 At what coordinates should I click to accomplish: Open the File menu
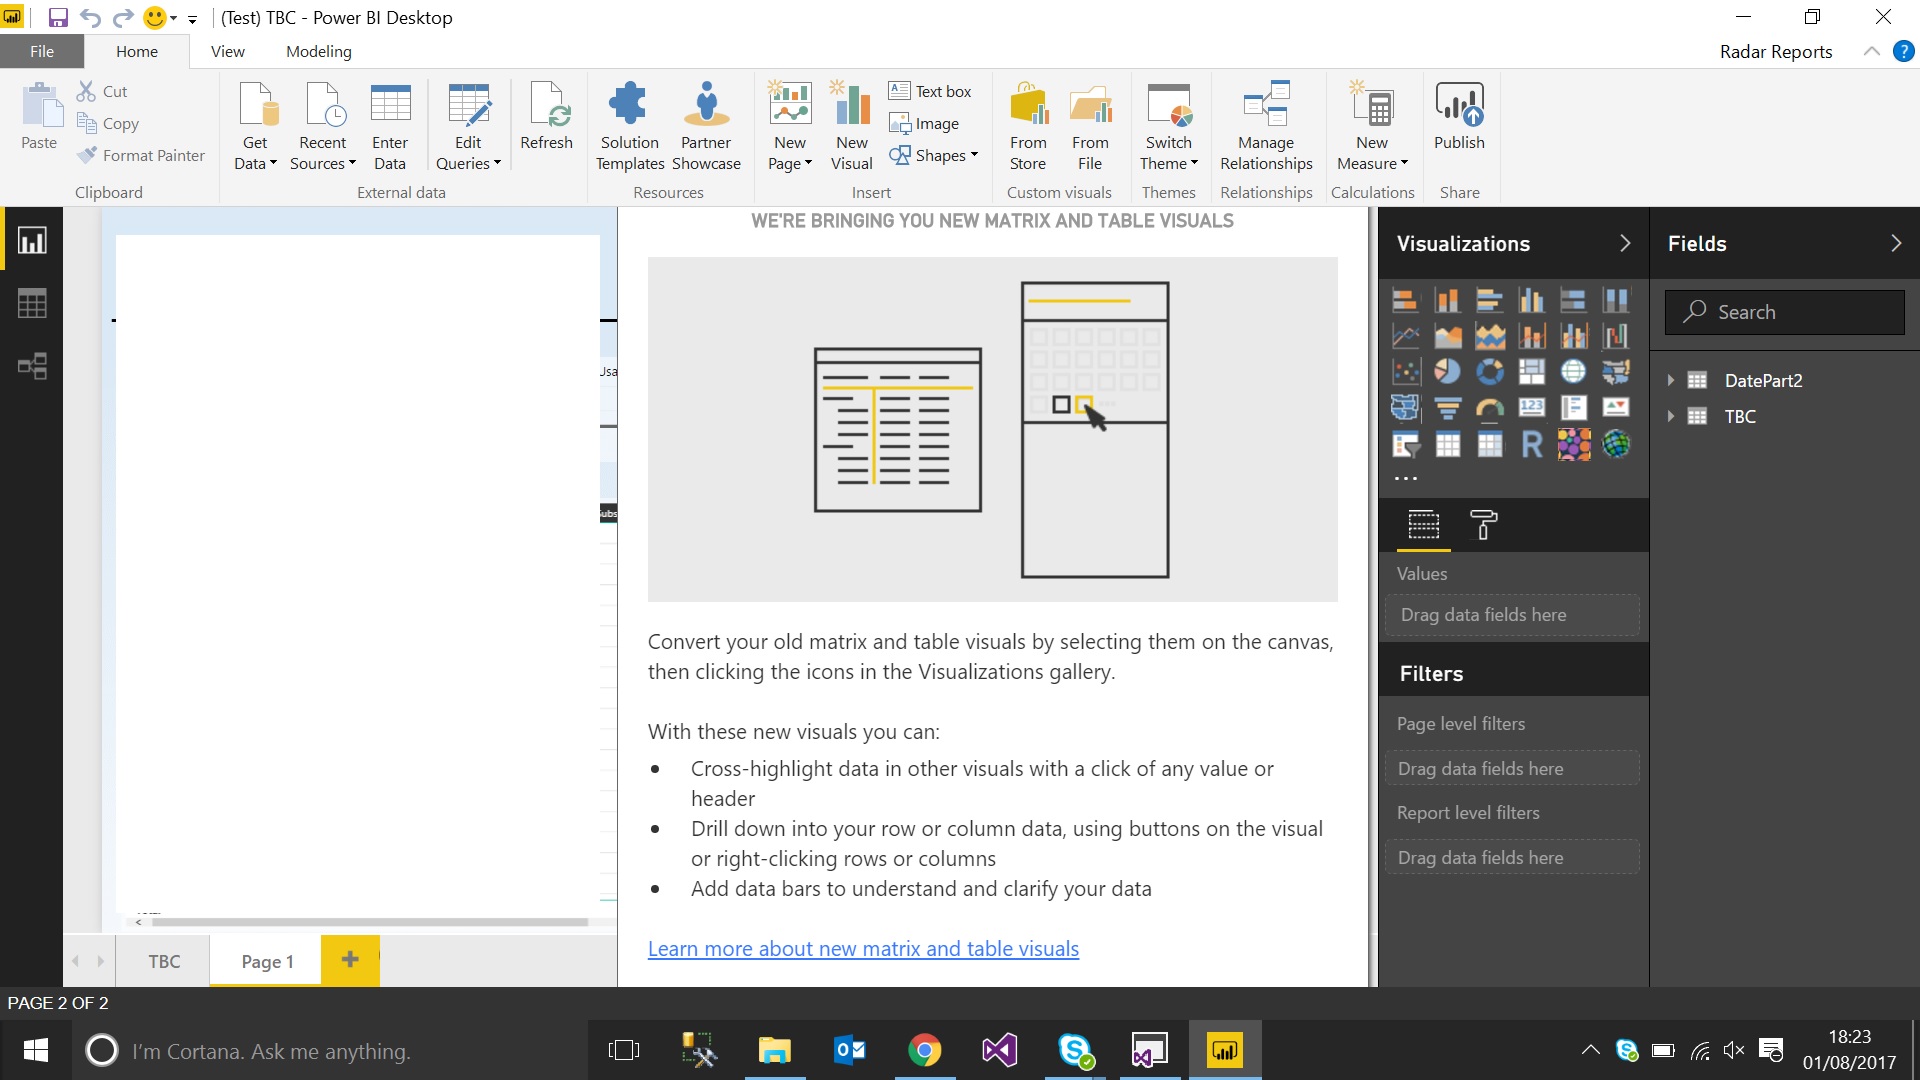[42, 52]
